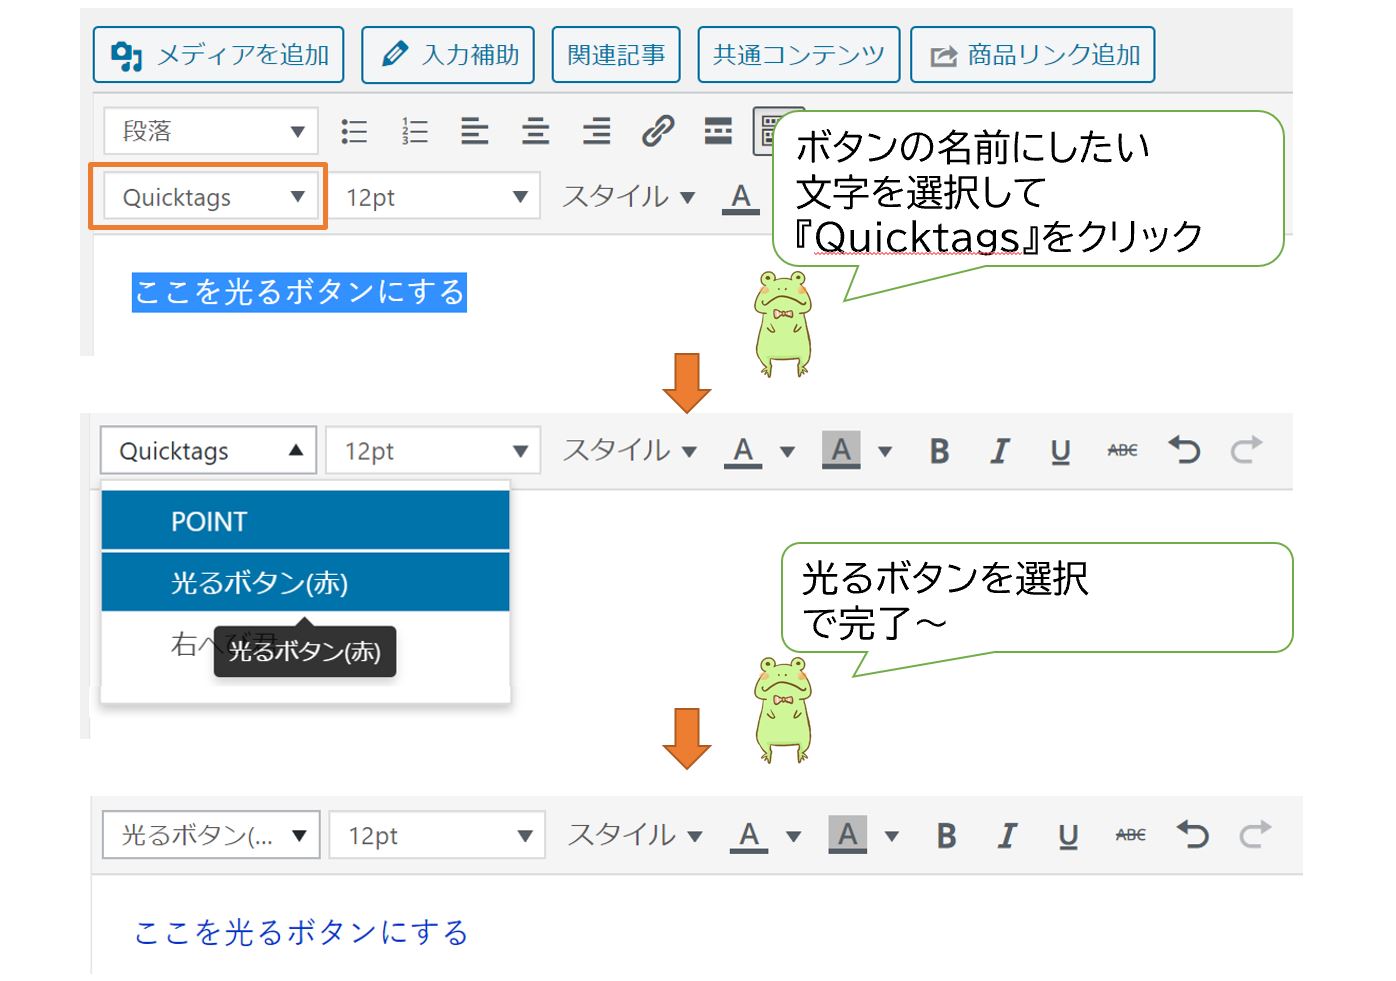Apply right alignment
The height and width of the screenshot is (981, 1396).
pos(596,130)
